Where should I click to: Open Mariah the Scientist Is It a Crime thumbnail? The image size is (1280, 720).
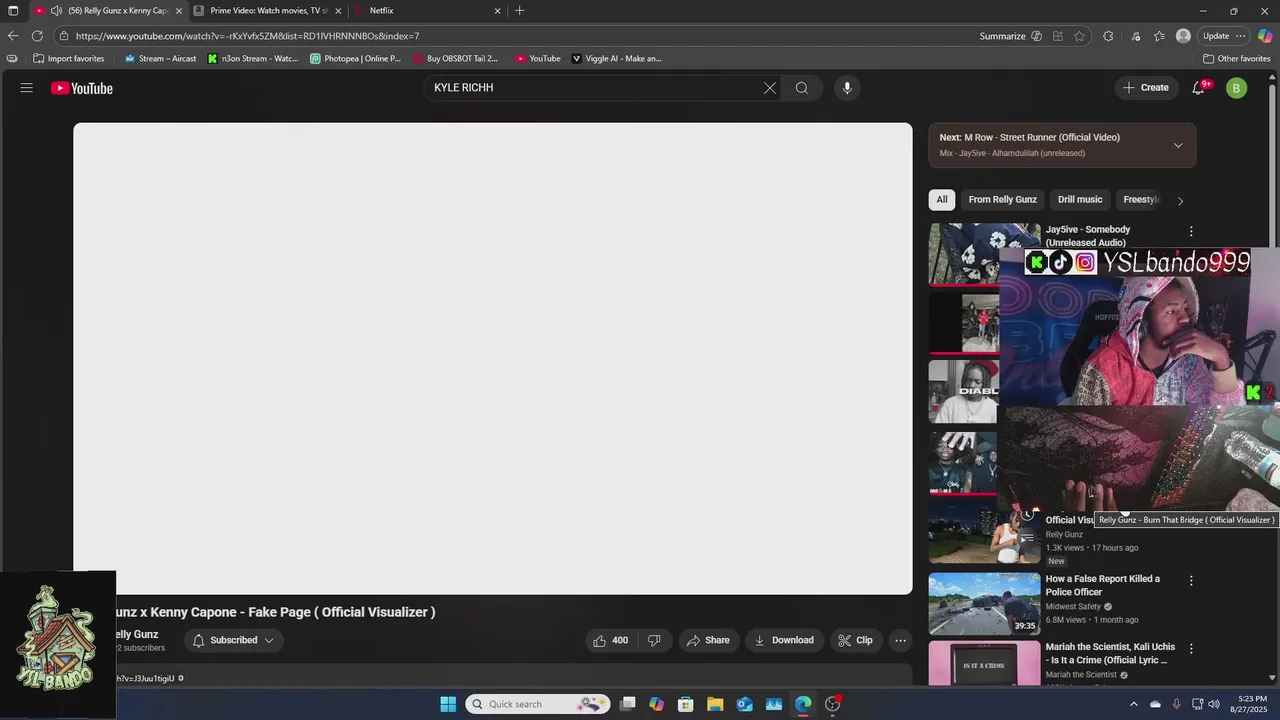click(x=984, y=663)
